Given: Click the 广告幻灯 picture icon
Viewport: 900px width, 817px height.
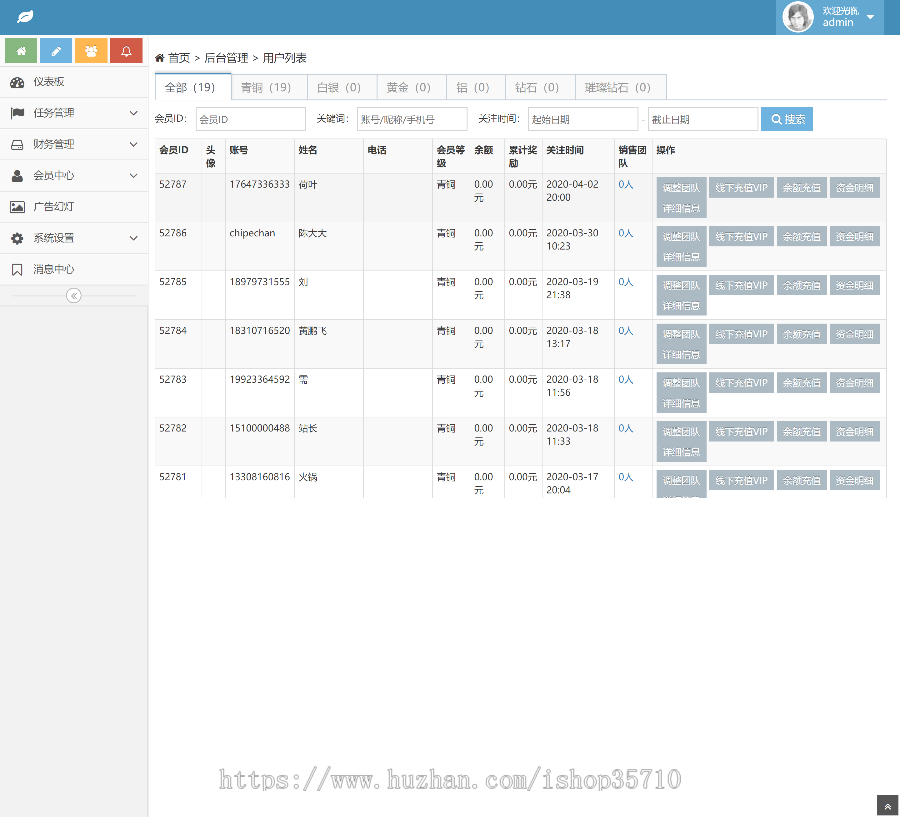Looking at the screenshot, I should 17,207.
